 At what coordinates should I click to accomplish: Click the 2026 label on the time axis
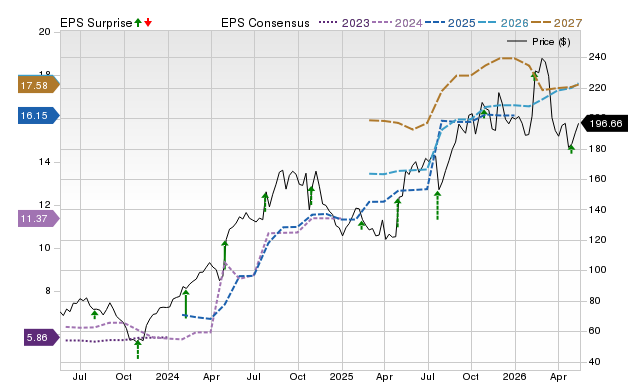(514, 376)
